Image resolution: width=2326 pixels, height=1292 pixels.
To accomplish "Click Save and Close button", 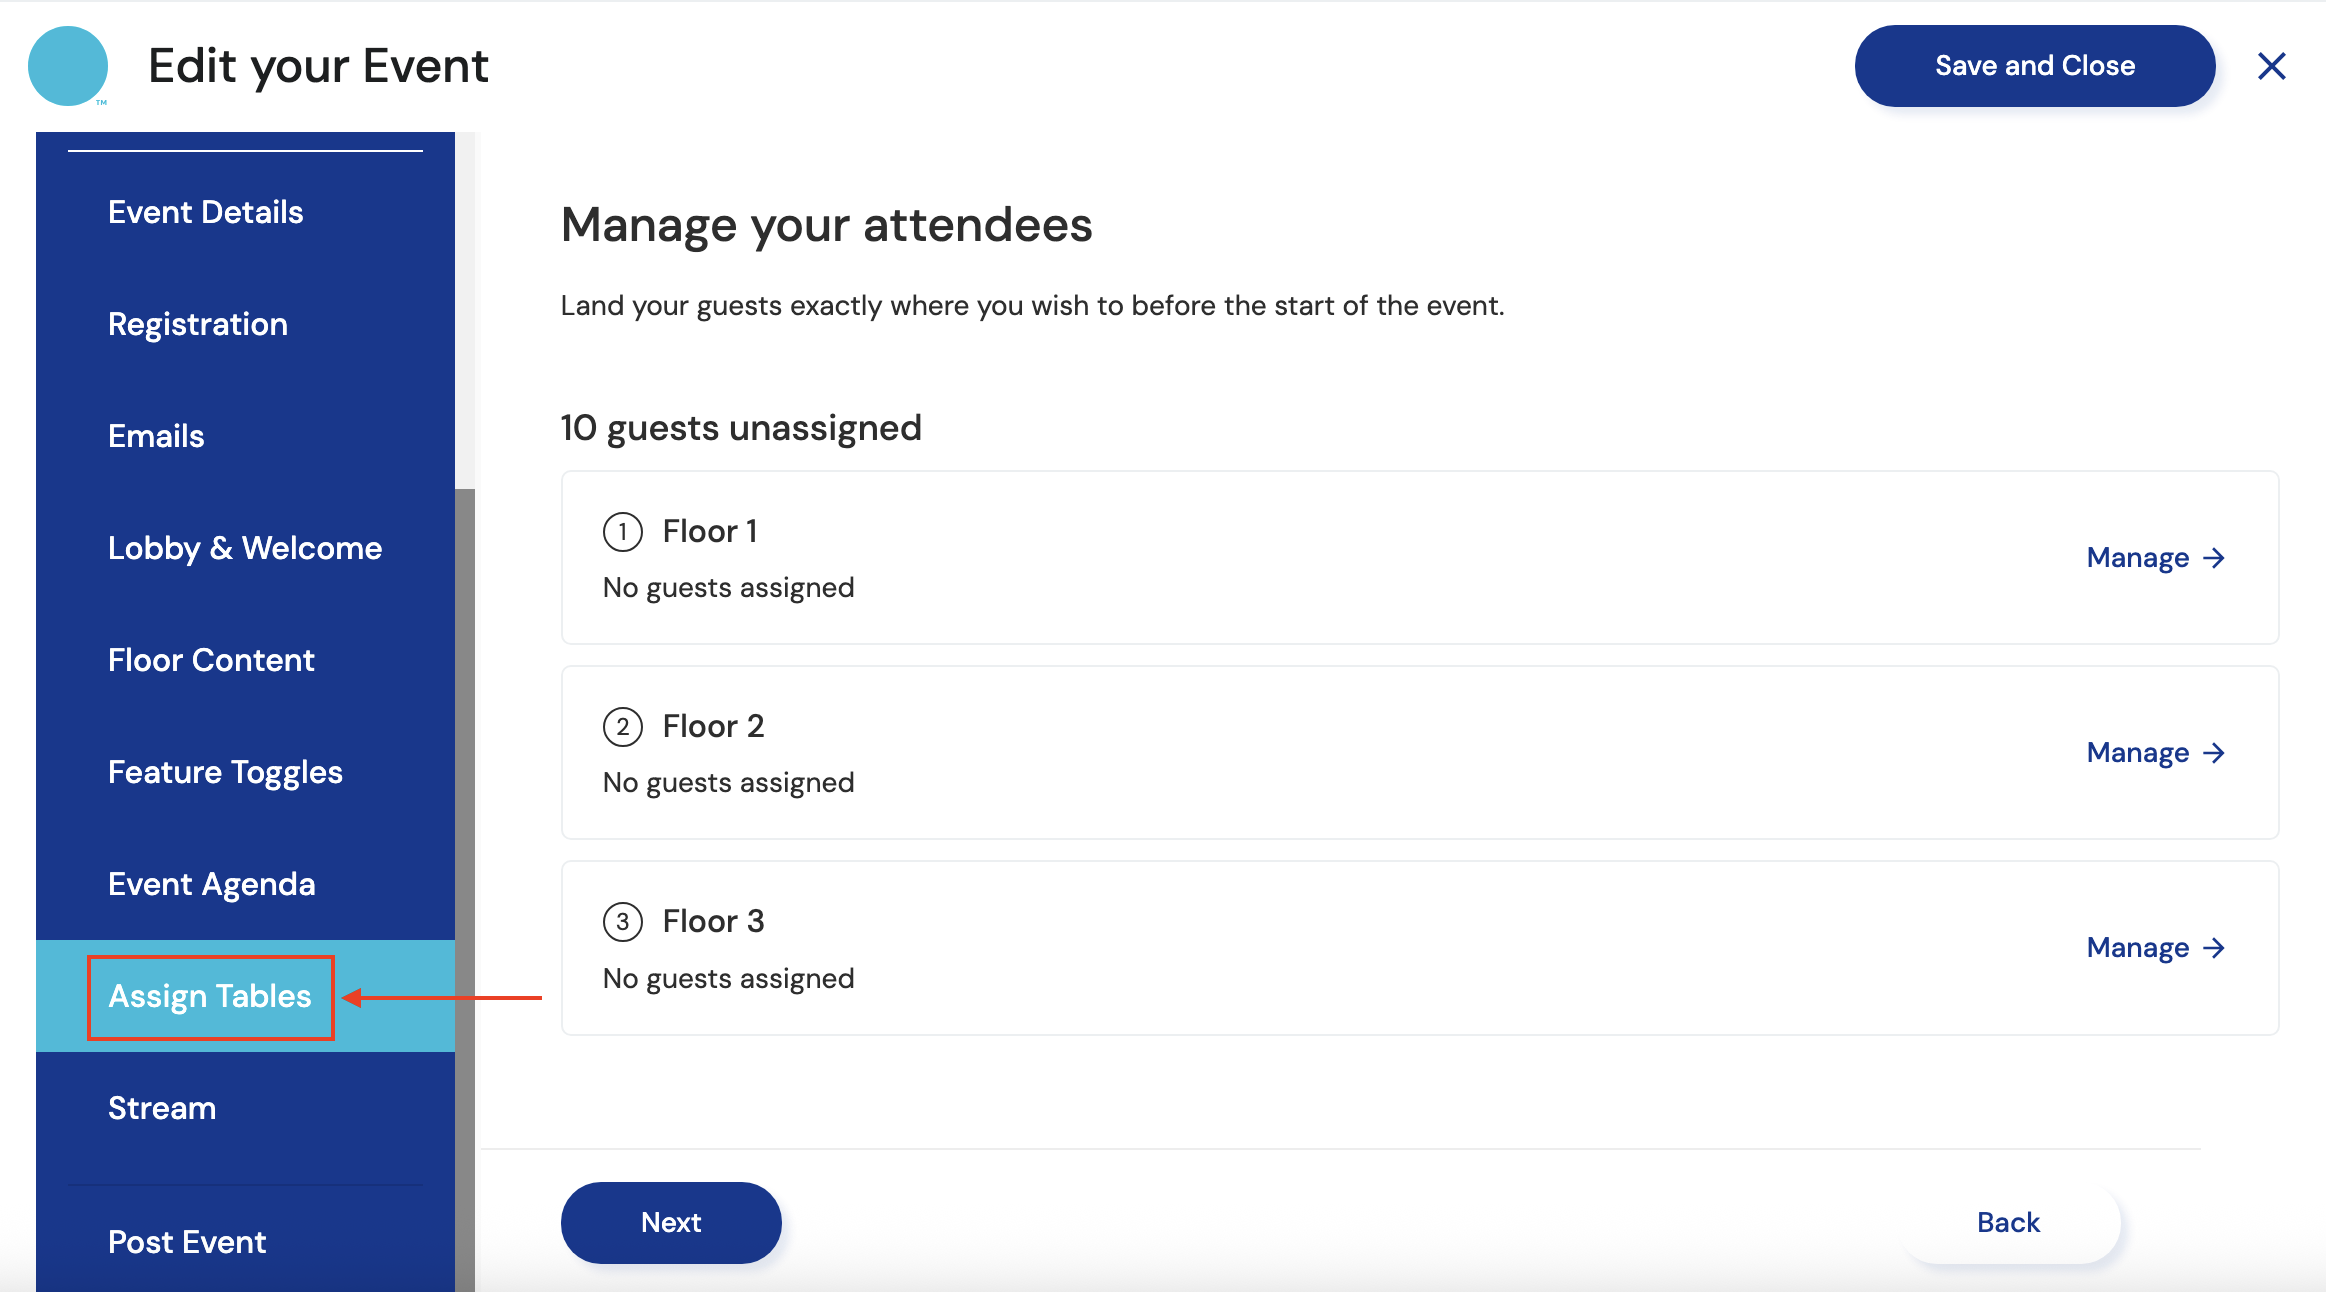I will tap(2034, 66).
